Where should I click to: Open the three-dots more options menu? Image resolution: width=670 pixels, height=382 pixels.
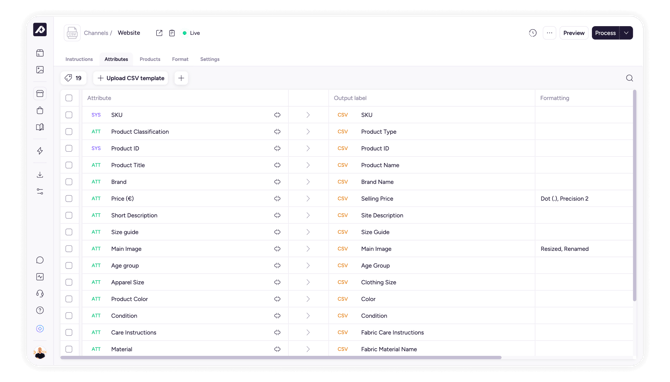point(550,33)
